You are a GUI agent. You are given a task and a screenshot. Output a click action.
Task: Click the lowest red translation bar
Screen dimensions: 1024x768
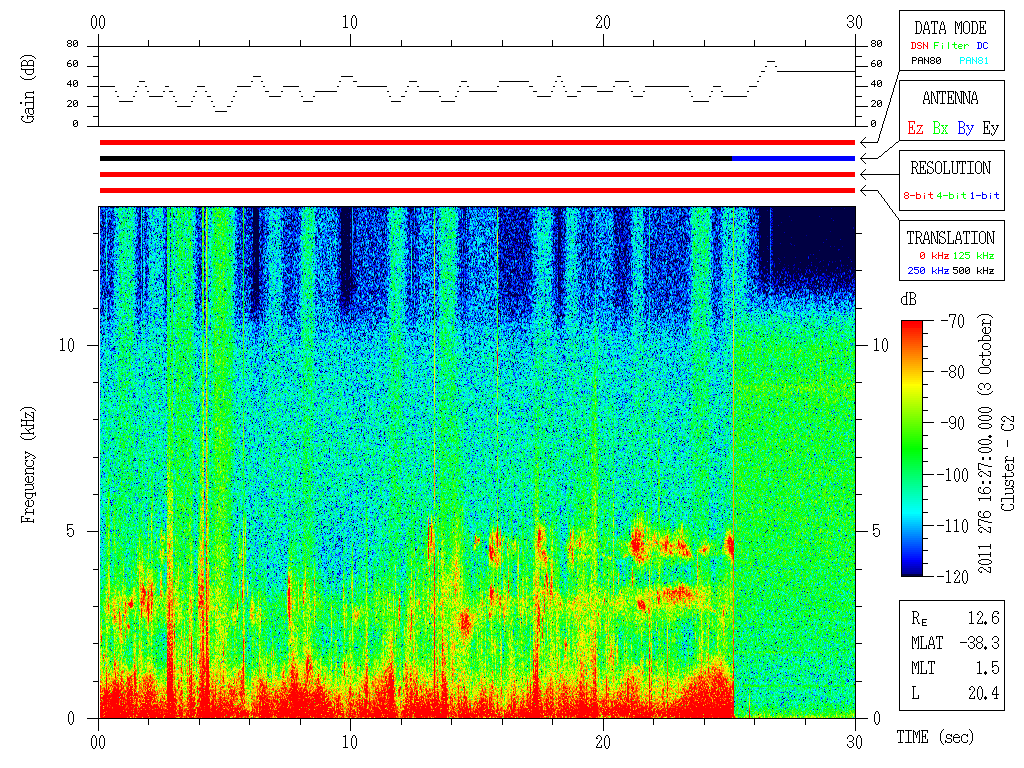(477, 191)
